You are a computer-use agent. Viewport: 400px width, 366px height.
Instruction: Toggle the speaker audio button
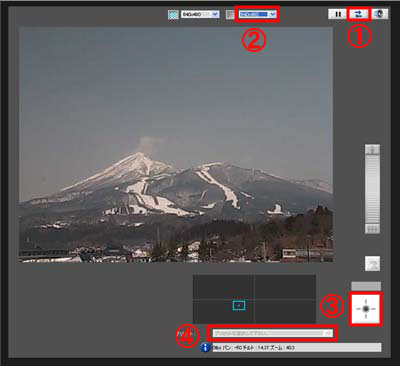pos(380,14)
